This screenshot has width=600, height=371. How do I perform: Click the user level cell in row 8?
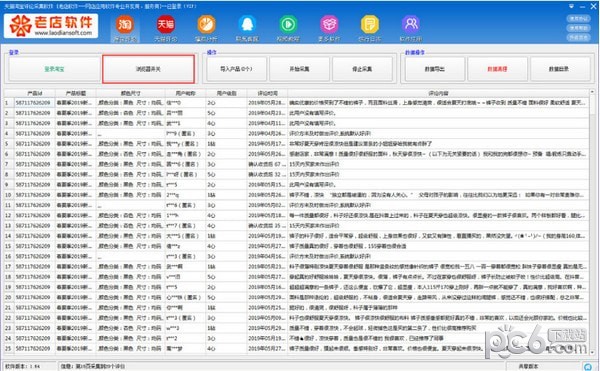click(226, 174)
